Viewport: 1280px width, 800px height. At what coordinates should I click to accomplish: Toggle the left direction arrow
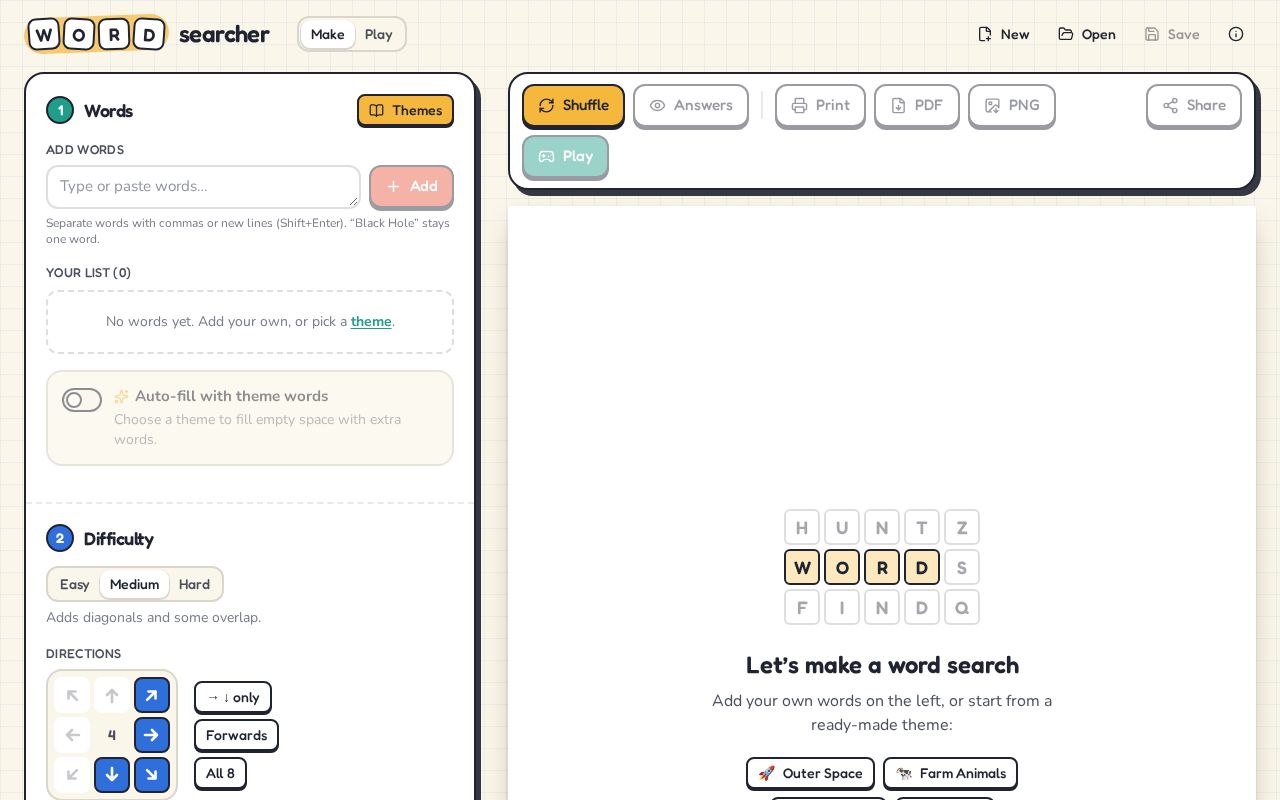click(72, 735)
